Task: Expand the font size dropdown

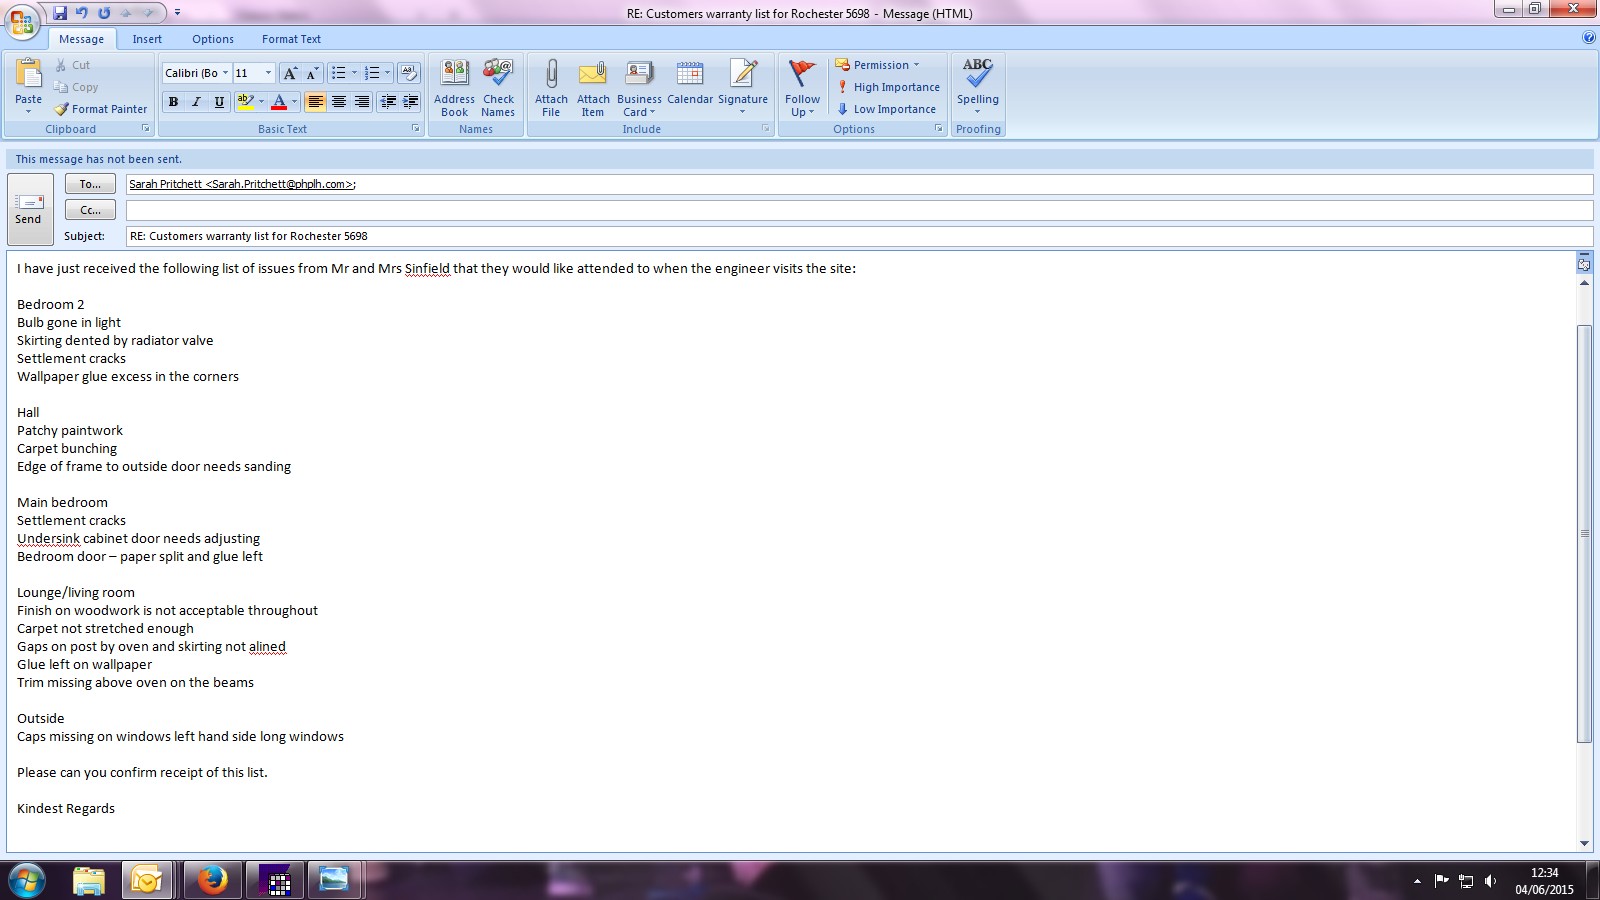Action: [268, 73]
